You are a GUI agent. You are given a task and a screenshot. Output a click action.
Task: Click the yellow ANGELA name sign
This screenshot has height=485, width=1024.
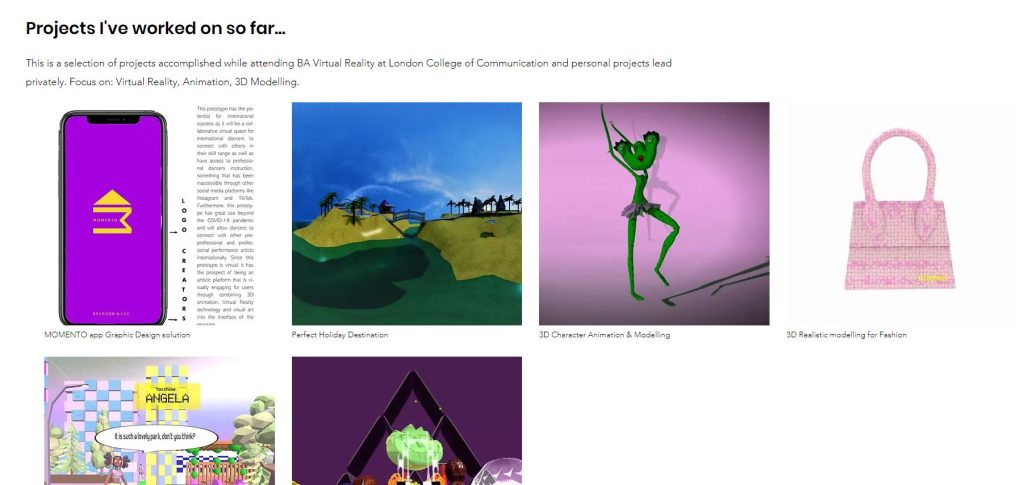coord(167,396)
